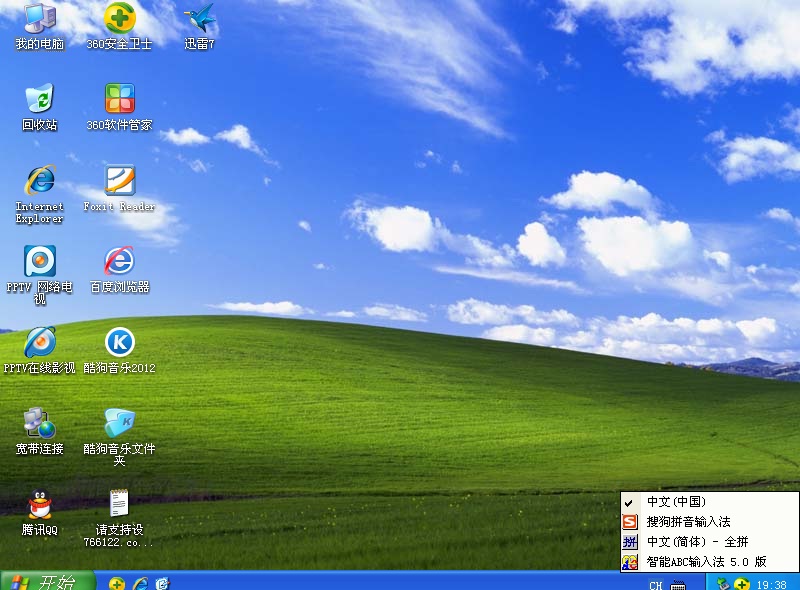
Task: Select the 回收站 recycle bin icon
Action: click(40, 99)
